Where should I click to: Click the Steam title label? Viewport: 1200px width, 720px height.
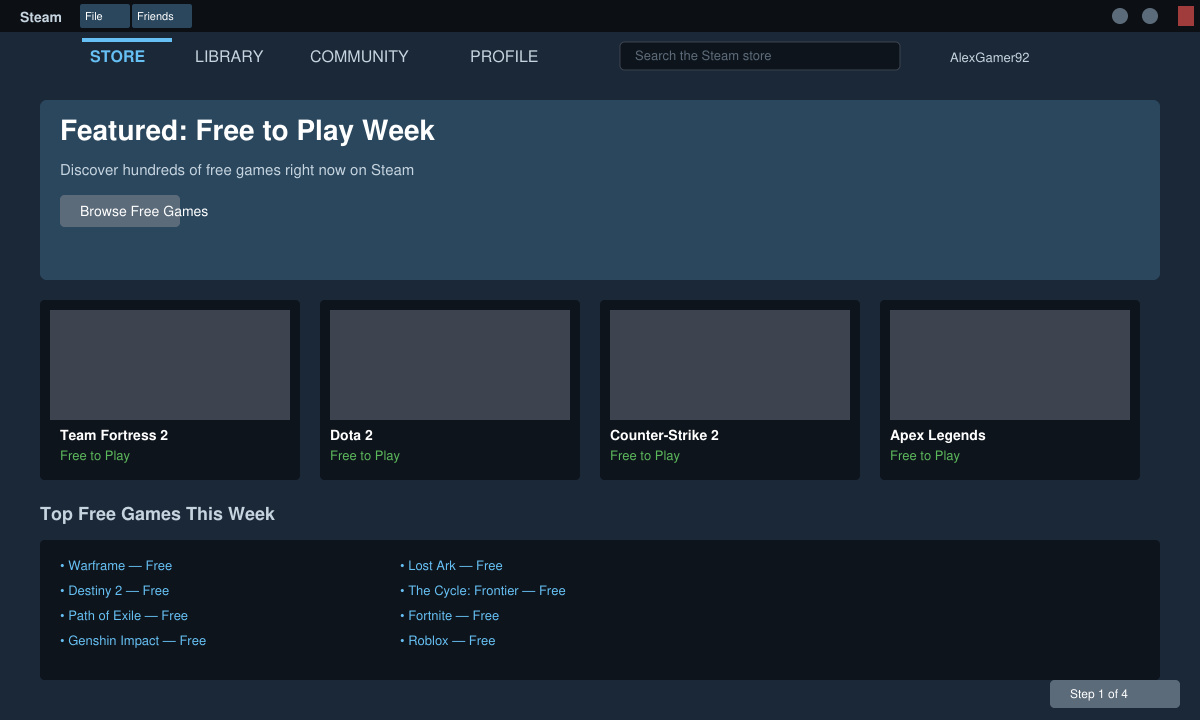pyautogui.click(x=41, y=17)
